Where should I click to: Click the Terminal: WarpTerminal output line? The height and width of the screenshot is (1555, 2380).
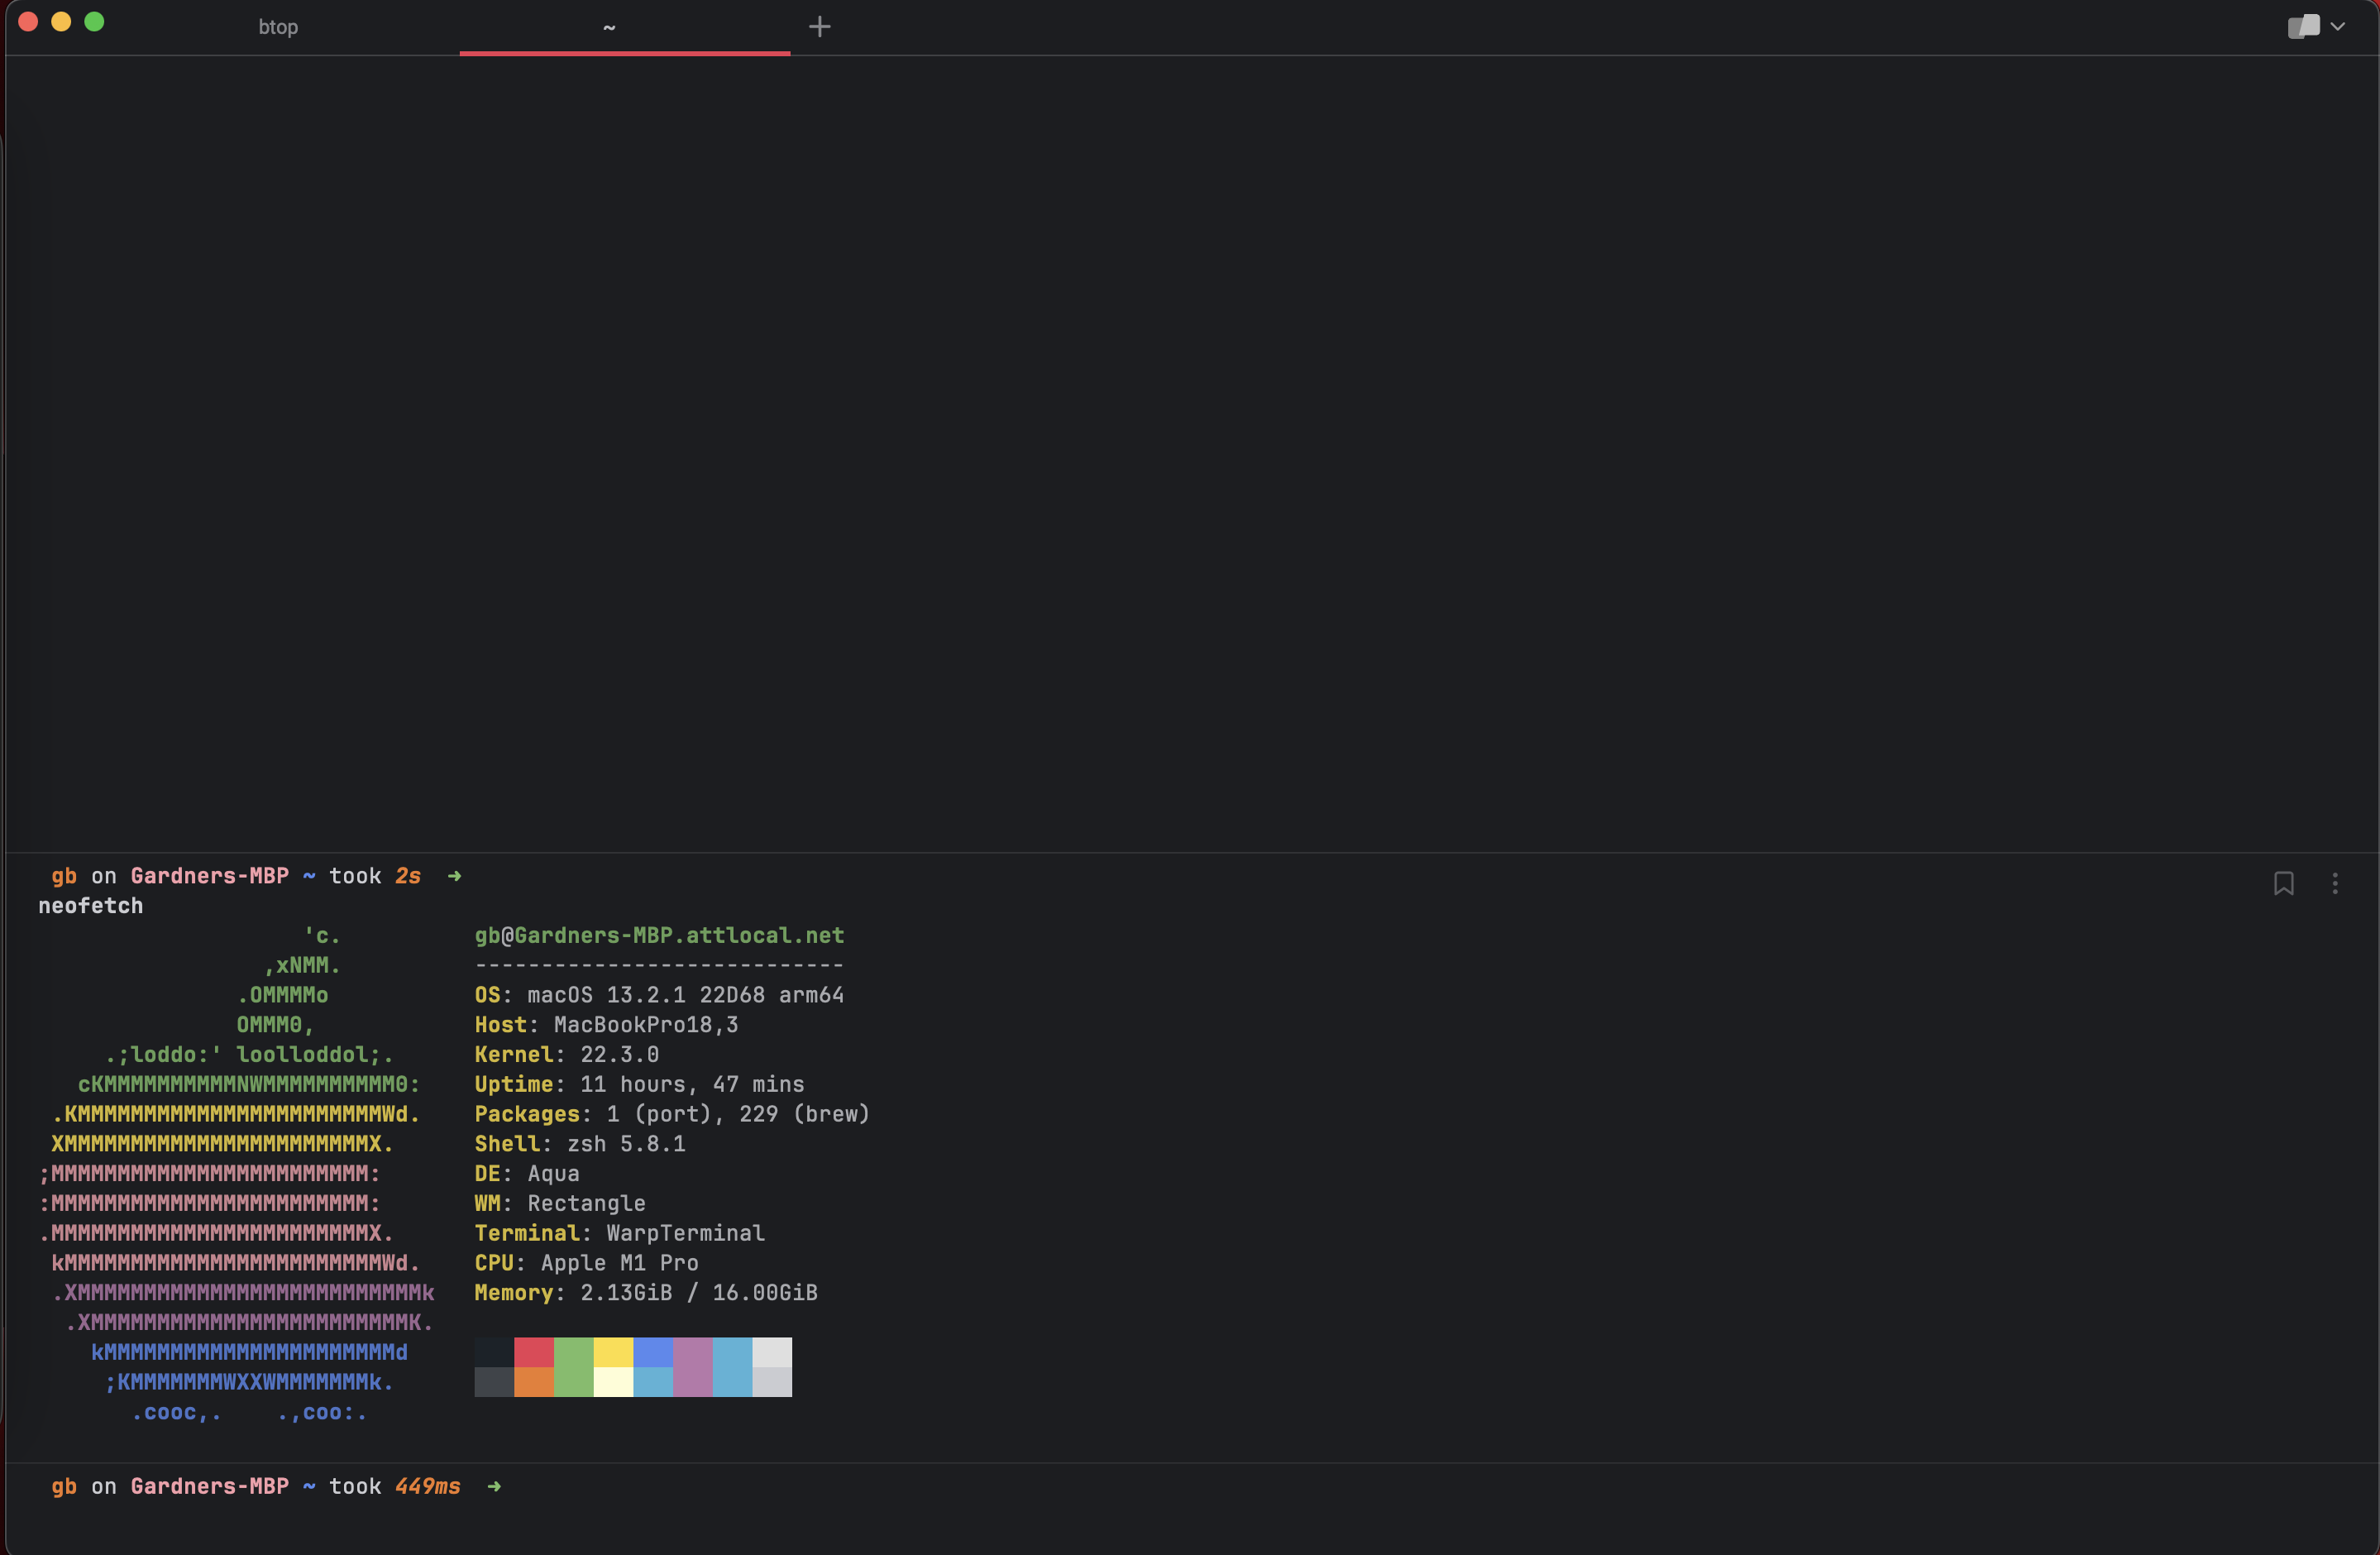pyautogui.click(x=619, y=1233)
